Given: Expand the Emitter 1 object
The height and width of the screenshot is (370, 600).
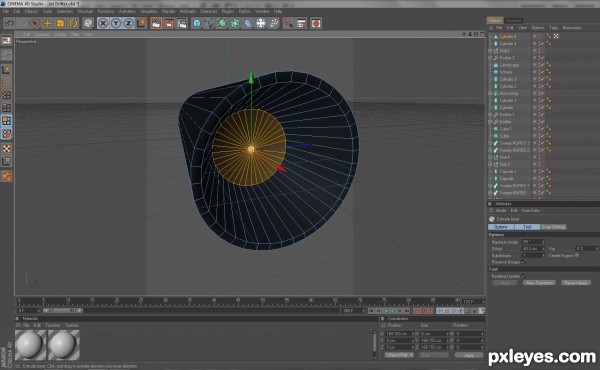Looking at the screenshot, I should point(491,115).
